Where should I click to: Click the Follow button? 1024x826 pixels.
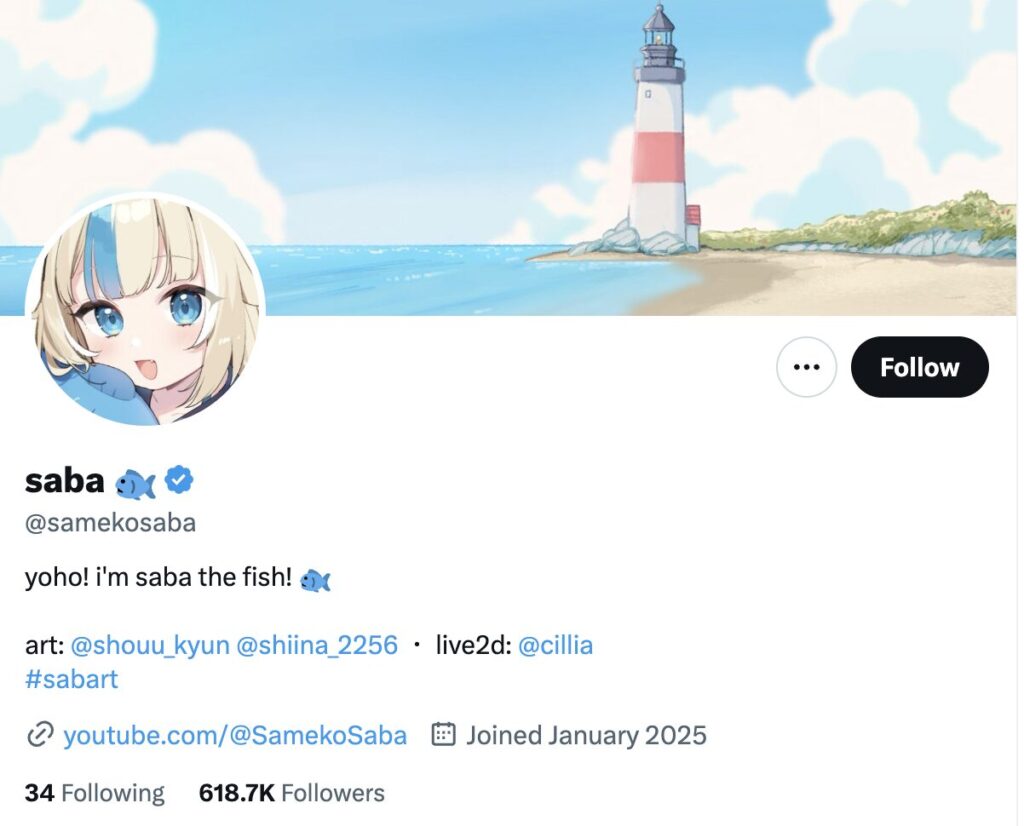(920, 367)
